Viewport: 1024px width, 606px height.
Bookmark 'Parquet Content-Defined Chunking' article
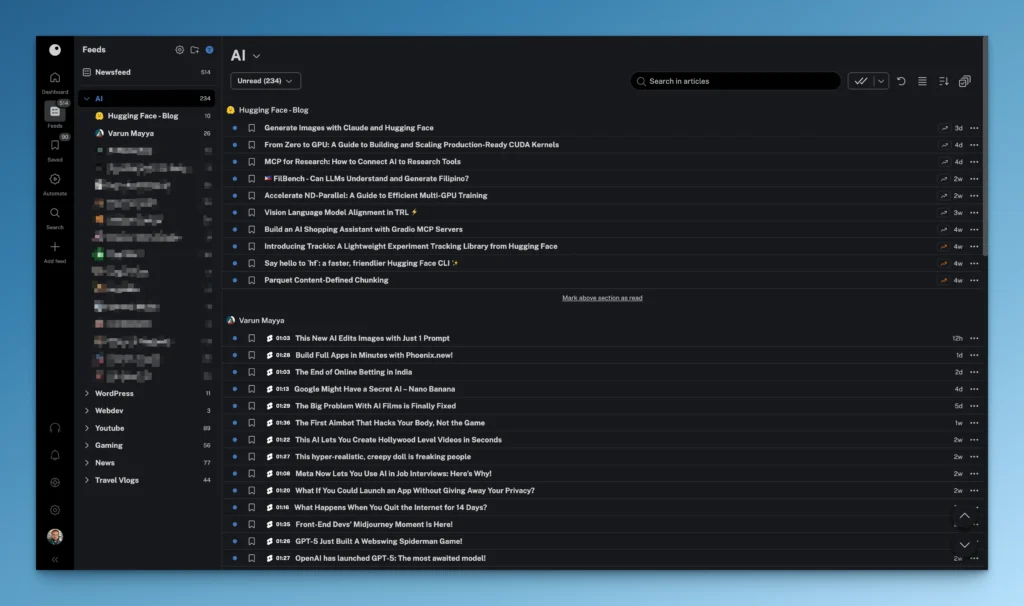(251, 280)
